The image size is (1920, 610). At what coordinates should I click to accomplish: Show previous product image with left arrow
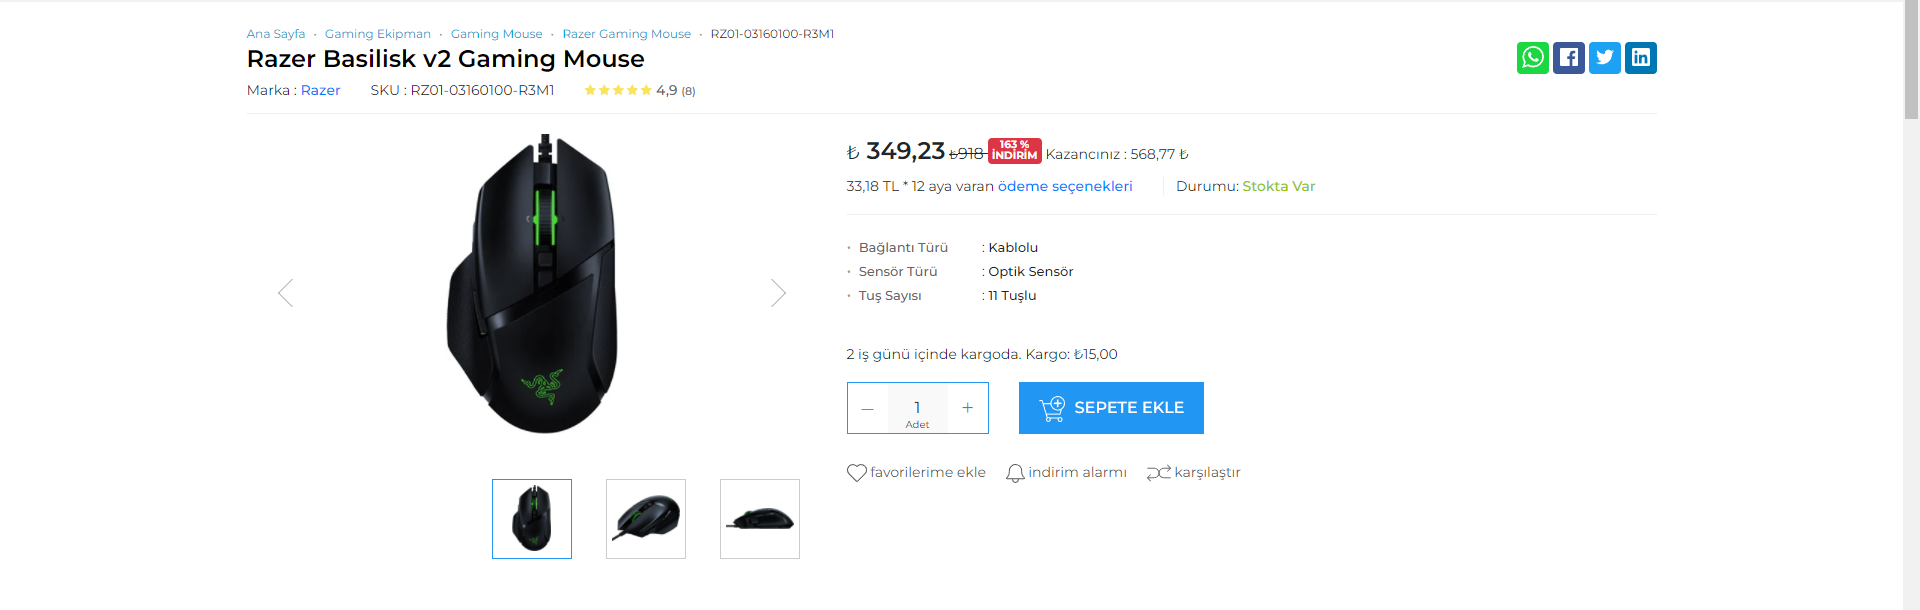pyautogui.click(x=286, y=293)
